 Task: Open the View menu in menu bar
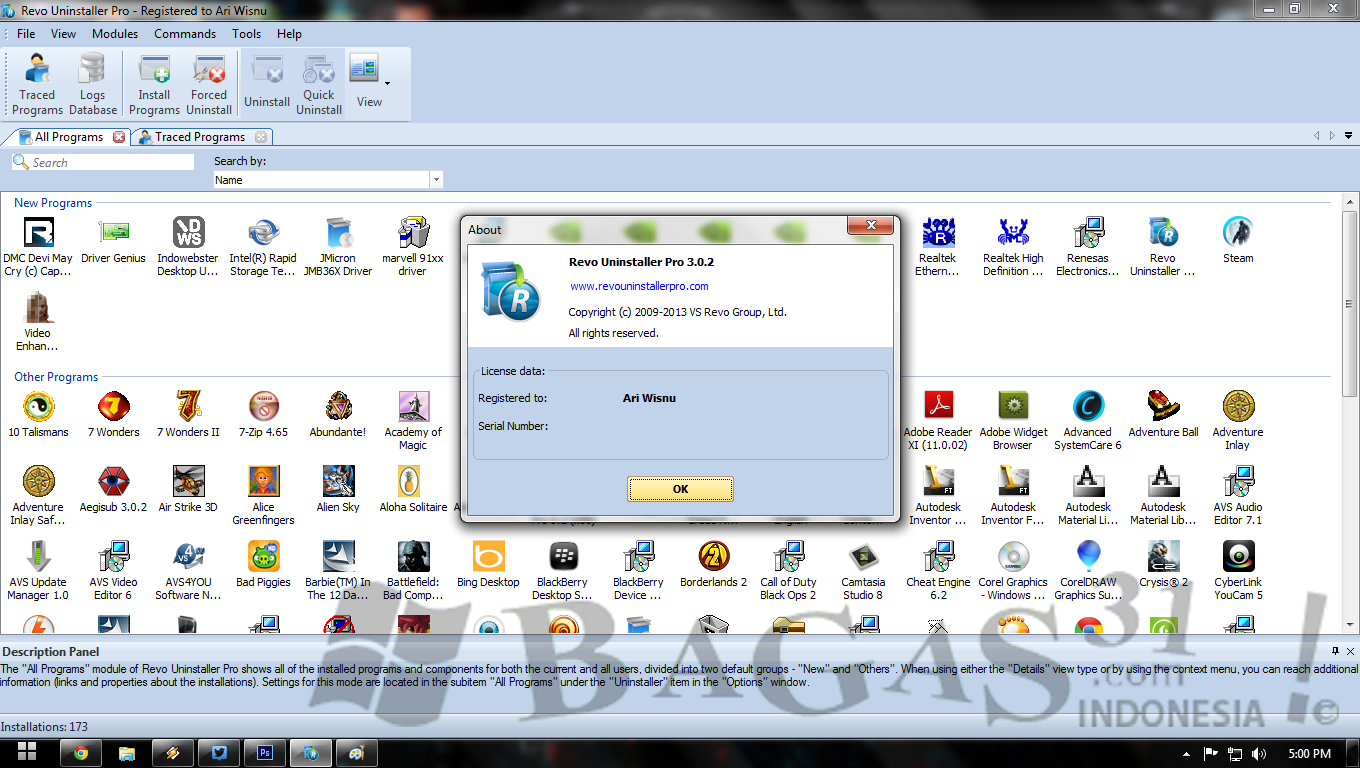(63, 33)
